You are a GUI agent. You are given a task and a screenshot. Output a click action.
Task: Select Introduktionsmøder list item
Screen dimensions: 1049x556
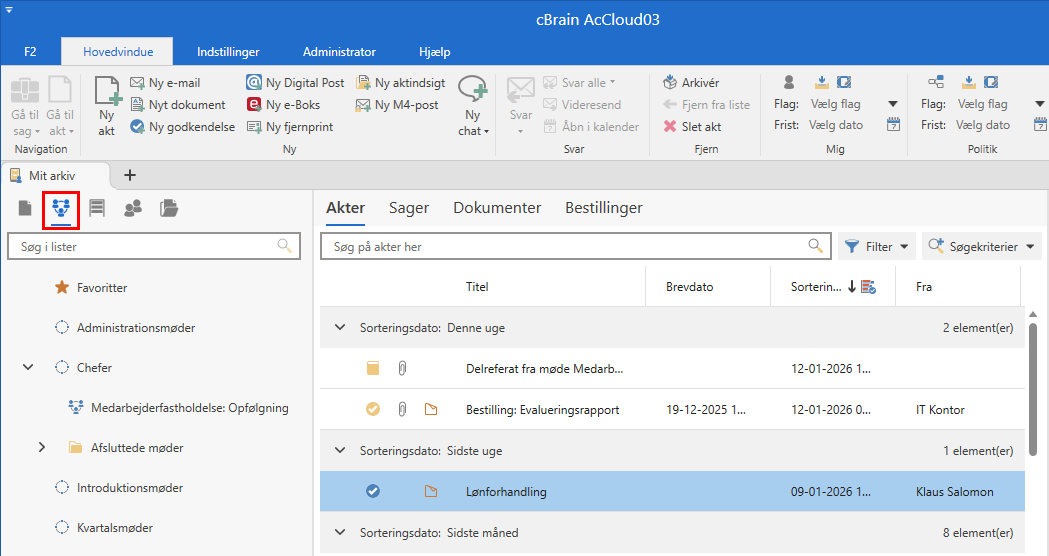(x=130, y=488)
